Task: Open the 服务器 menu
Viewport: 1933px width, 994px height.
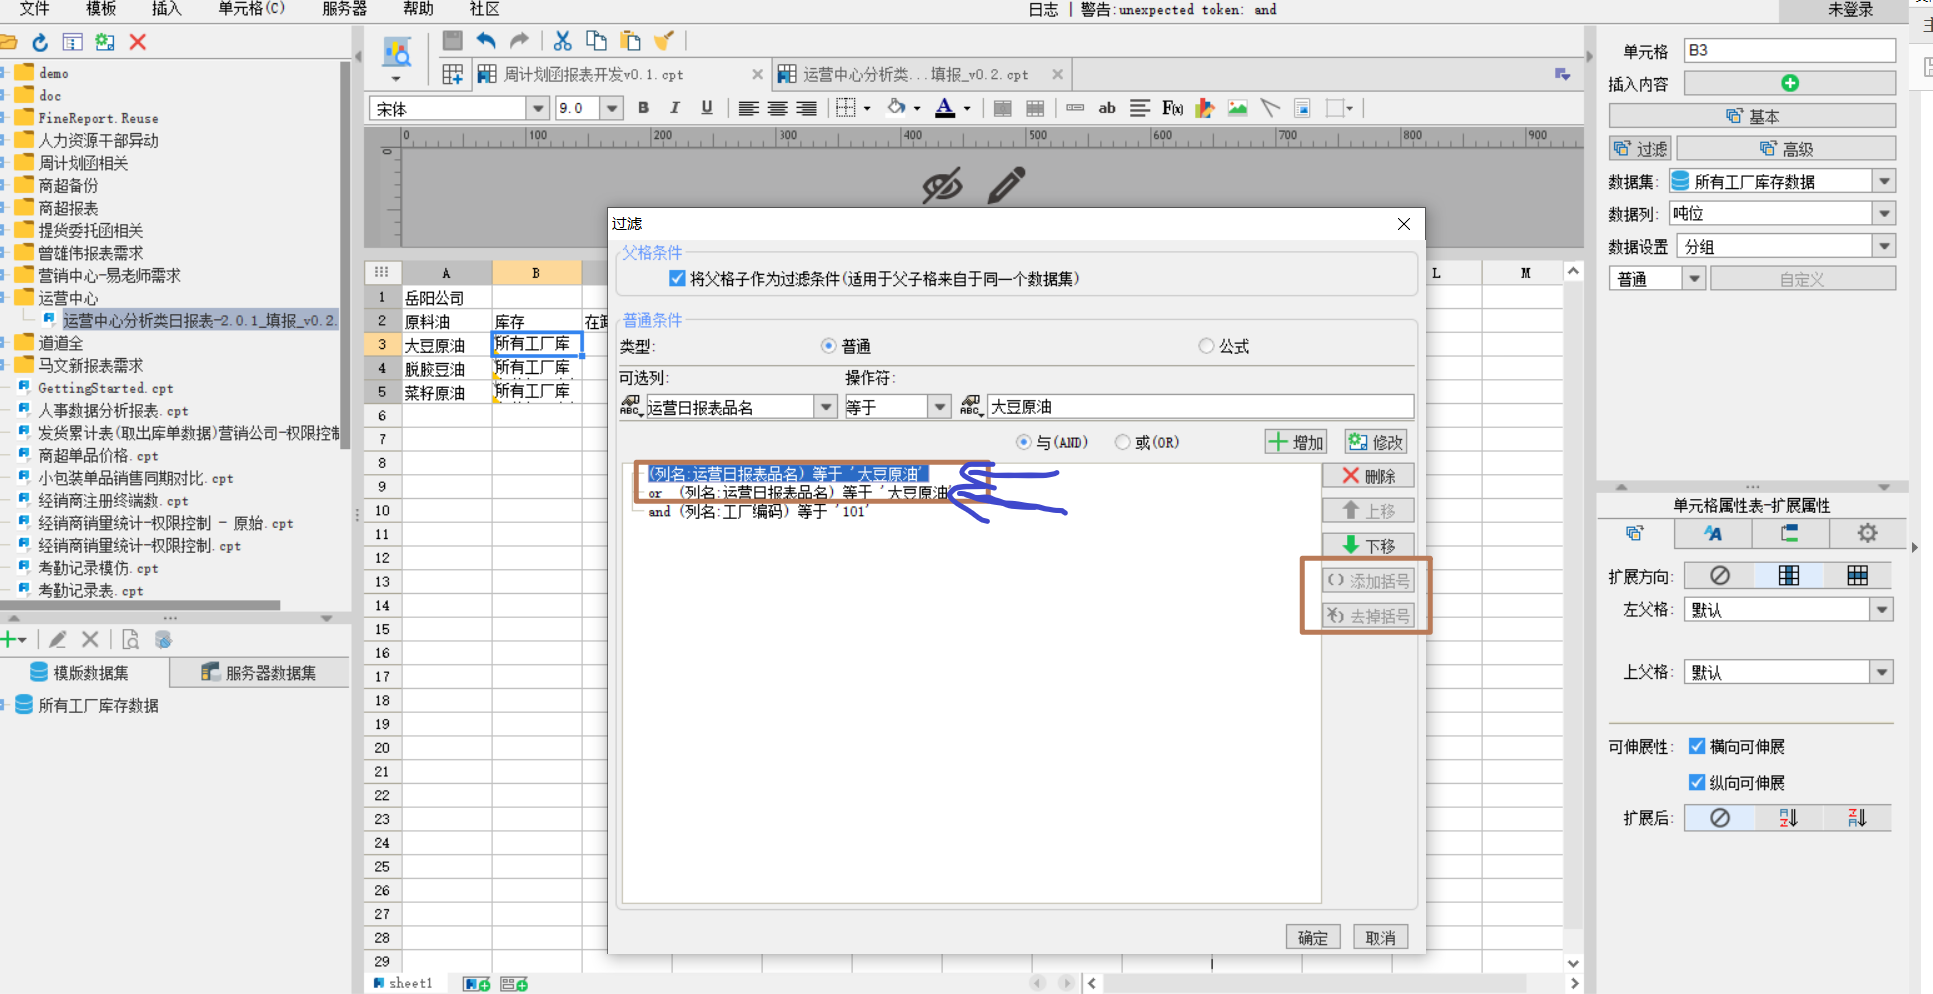Action: 344,9
